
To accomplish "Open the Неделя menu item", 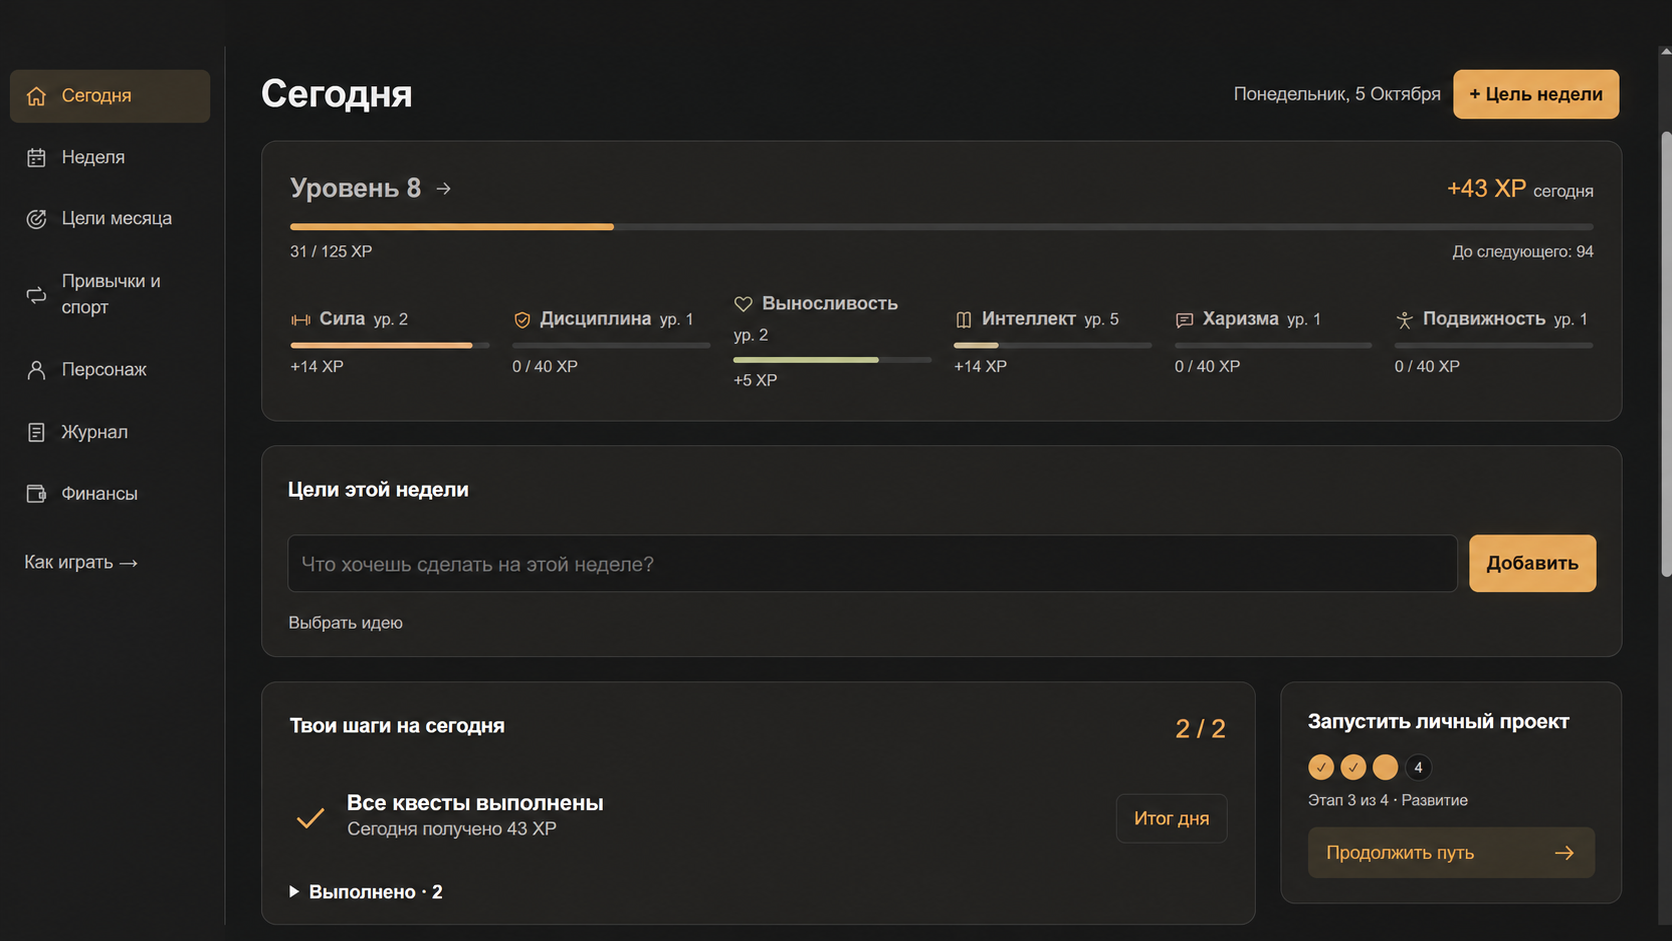I will click(x=110, y=157).
